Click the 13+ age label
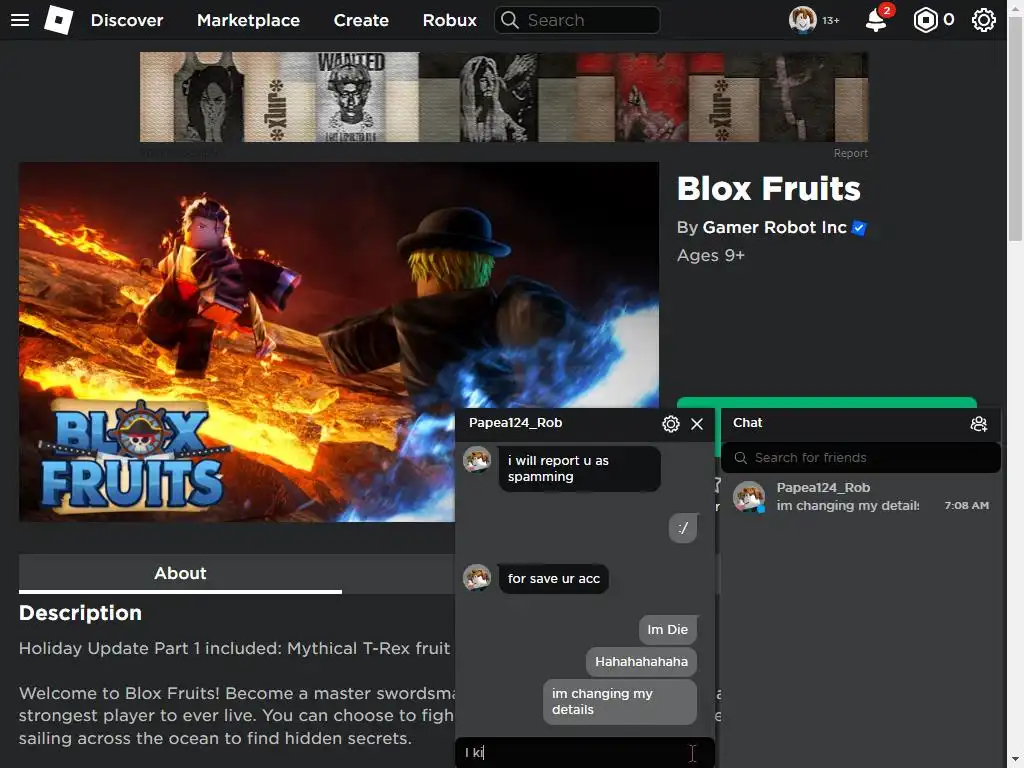 [x=831, y=21]
